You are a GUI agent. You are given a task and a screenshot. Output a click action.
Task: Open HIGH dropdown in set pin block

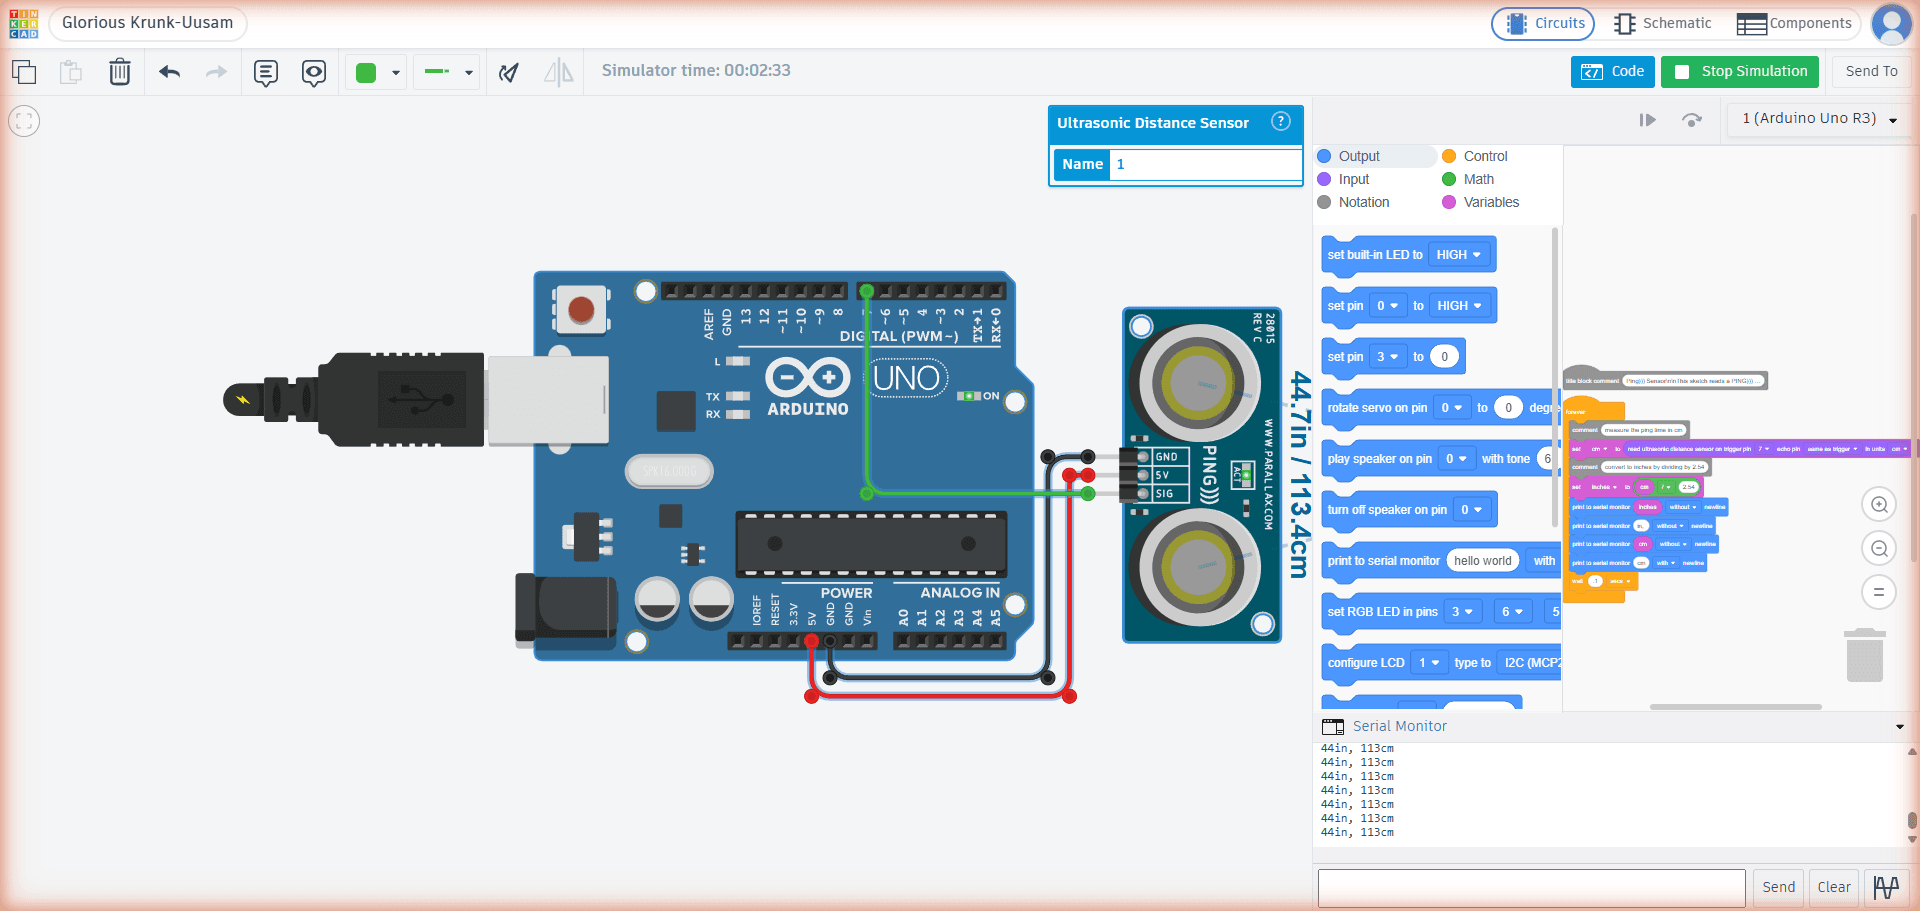point(1459,306)
